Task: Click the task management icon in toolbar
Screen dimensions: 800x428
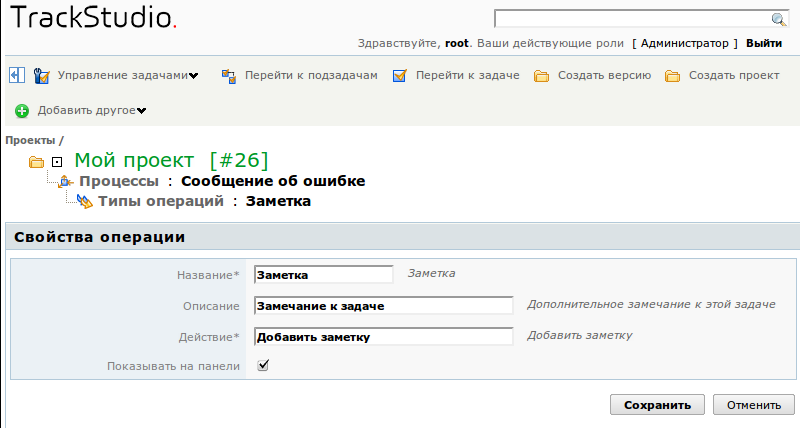Action: (42, 76)
